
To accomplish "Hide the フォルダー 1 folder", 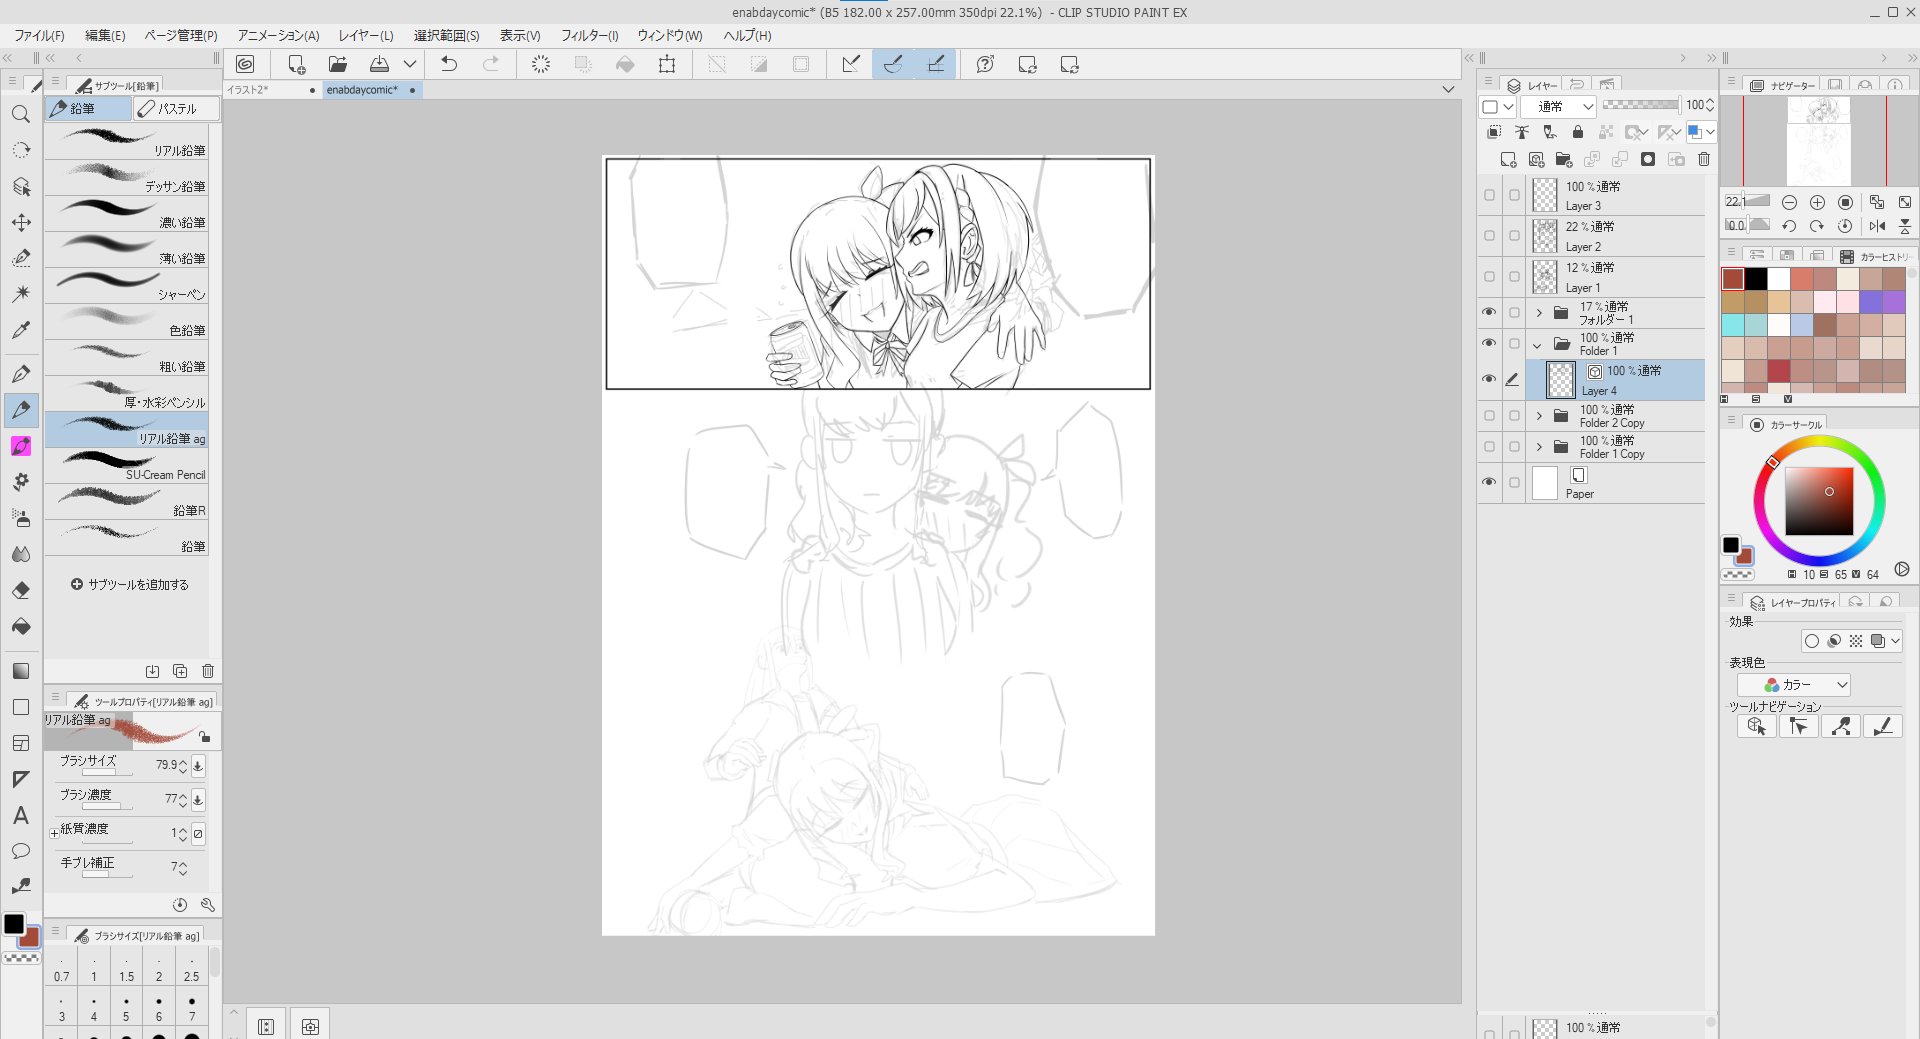I will [x=1489, y=313].
